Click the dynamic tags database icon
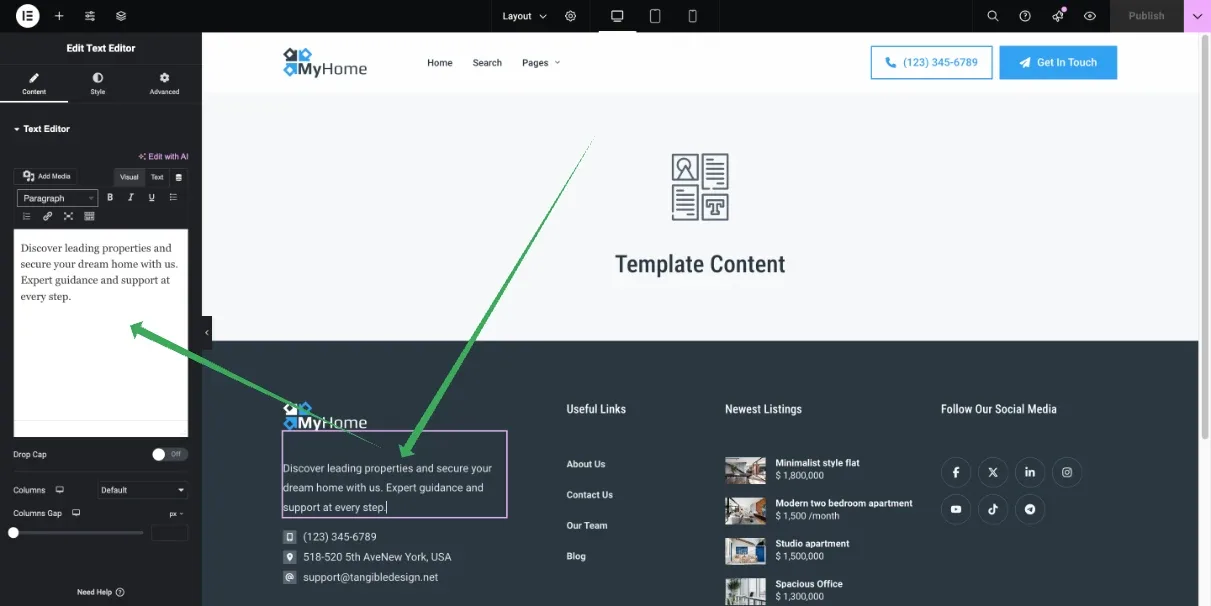Image resolution: width=1211 pixels, height=606 pixels. tap(179, 177)
